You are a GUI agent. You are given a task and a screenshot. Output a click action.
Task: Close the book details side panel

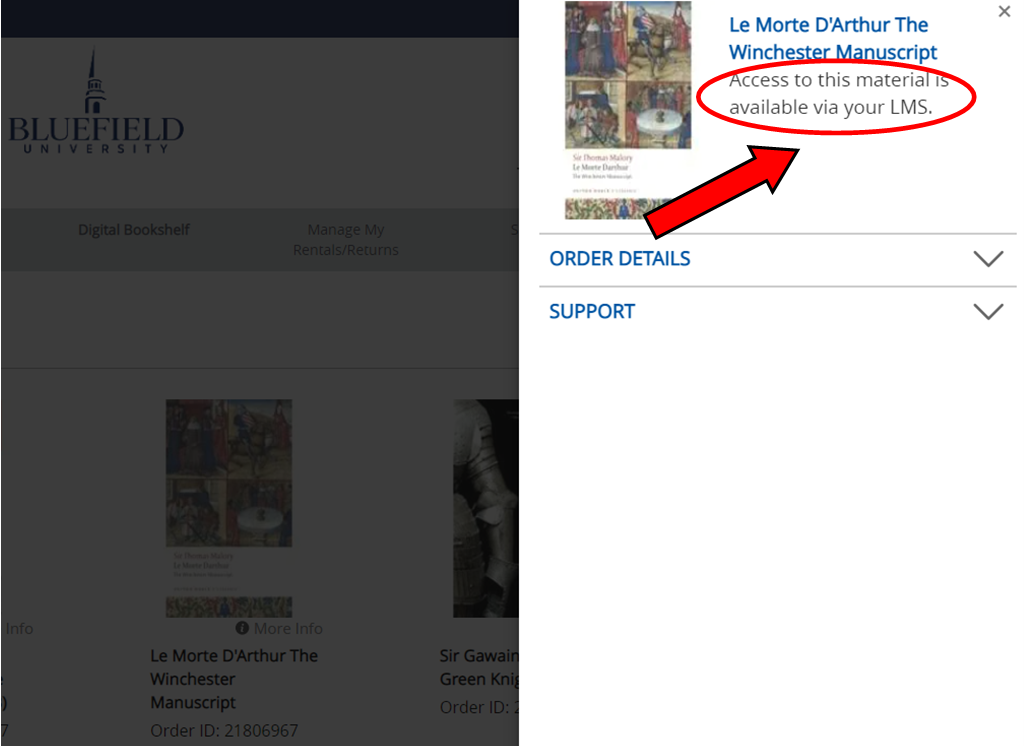[1004, 11]
